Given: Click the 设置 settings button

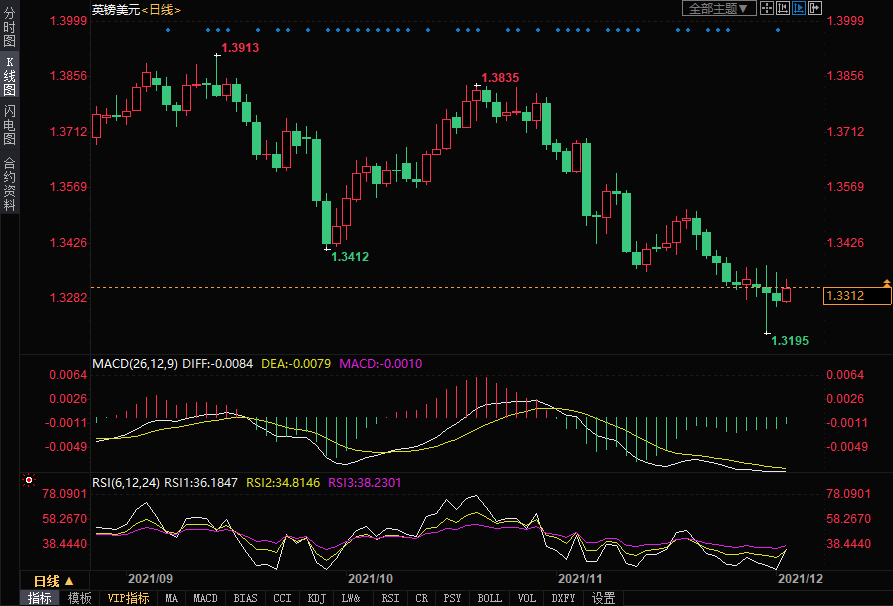Looking at the screenshot, I should (603, 598).
